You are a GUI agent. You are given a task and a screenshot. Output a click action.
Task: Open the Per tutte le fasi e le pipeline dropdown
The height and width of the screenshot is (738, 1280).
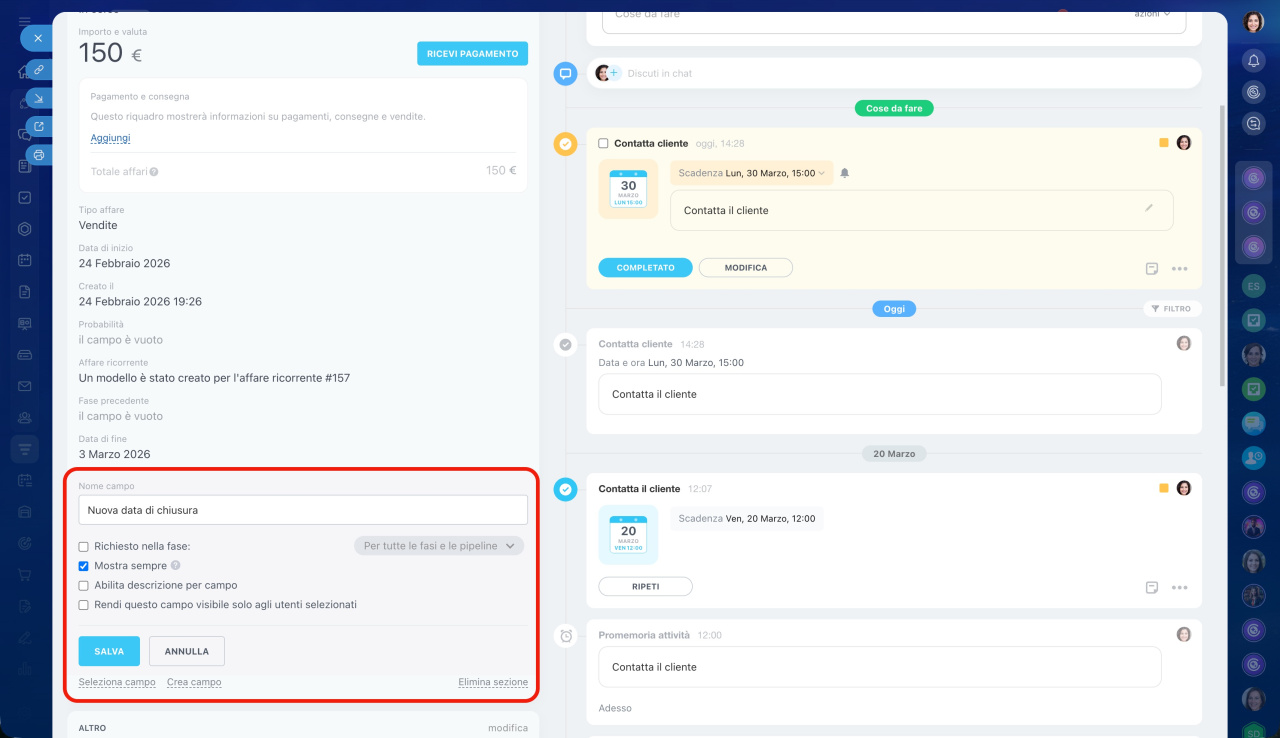point(439,546)
